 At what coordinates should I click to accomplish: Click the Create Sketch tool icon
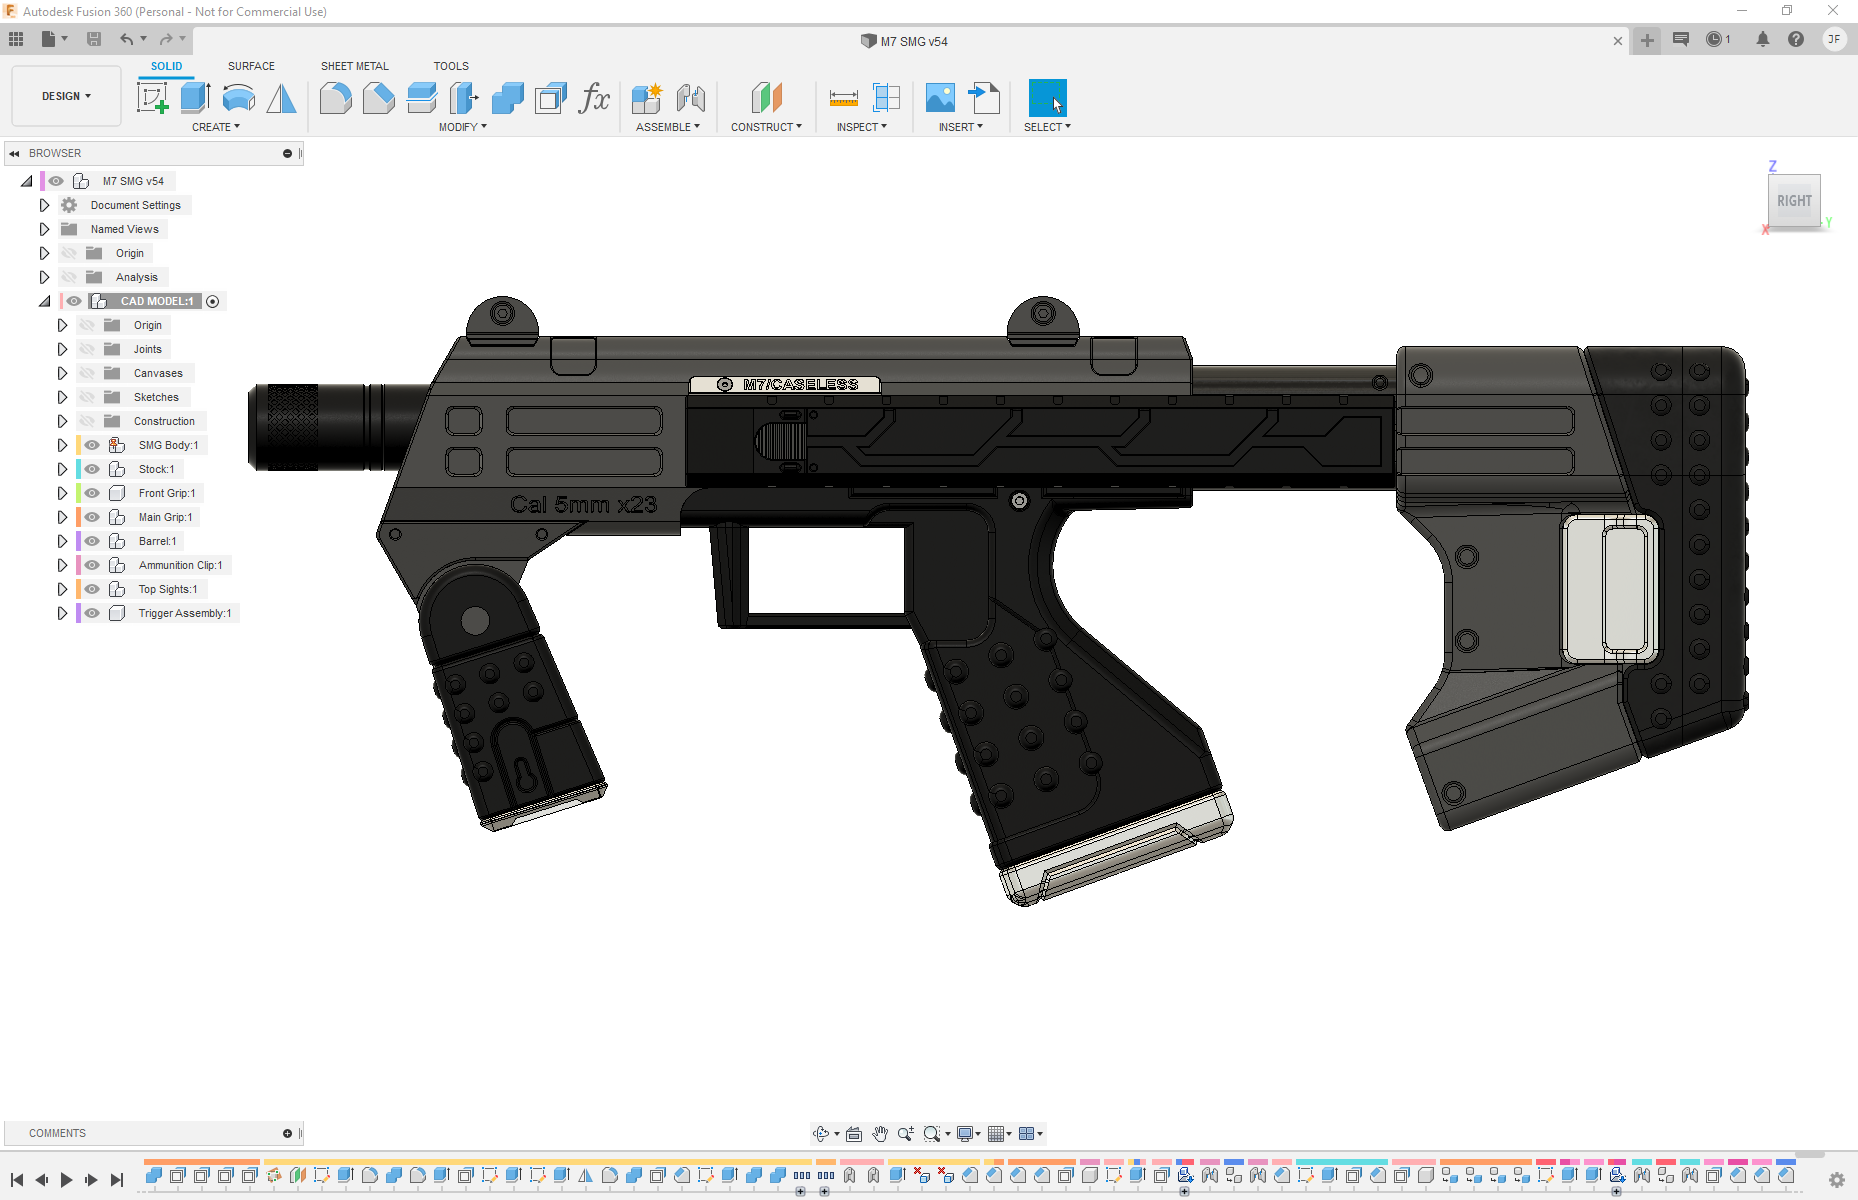click(152, 98)
